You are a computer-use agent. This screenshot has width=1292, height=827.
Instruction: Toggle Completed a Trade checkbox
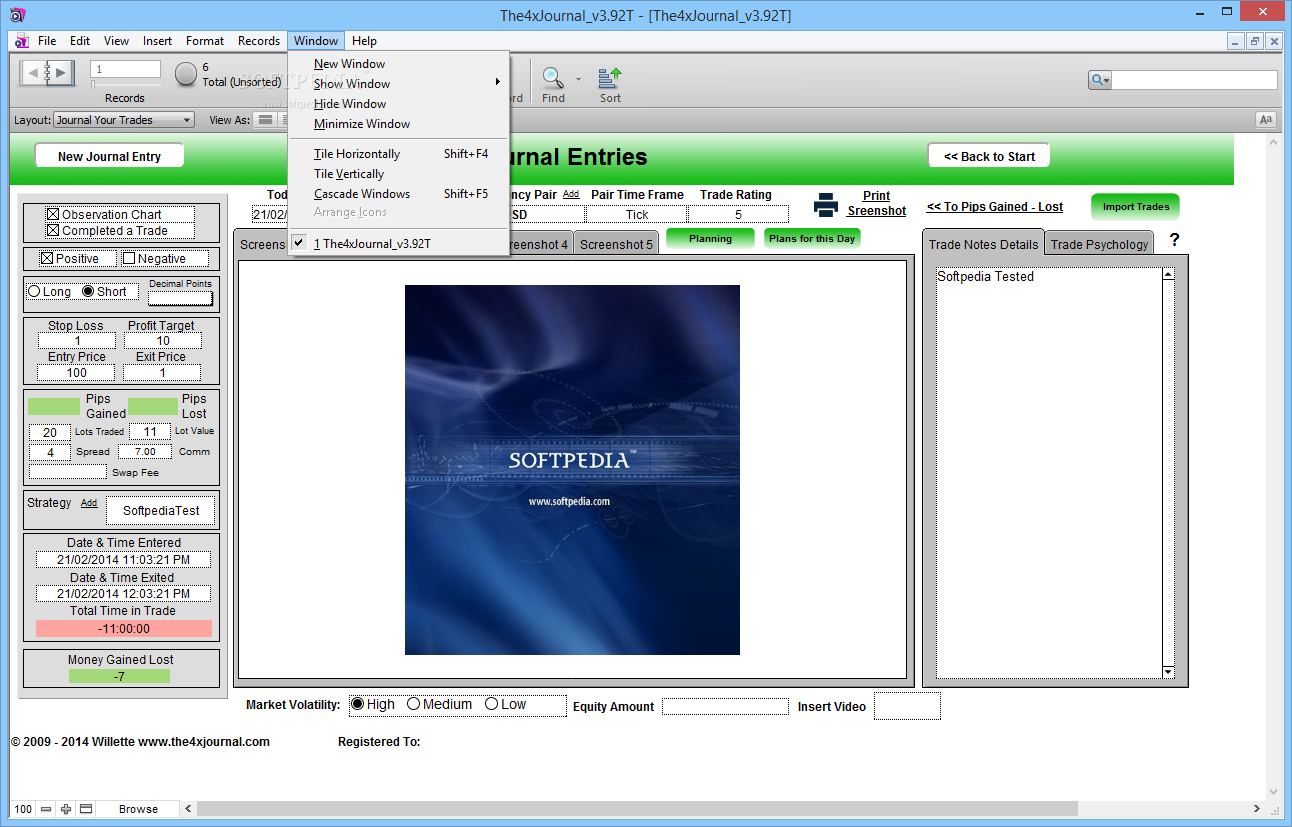pos(53,230)
